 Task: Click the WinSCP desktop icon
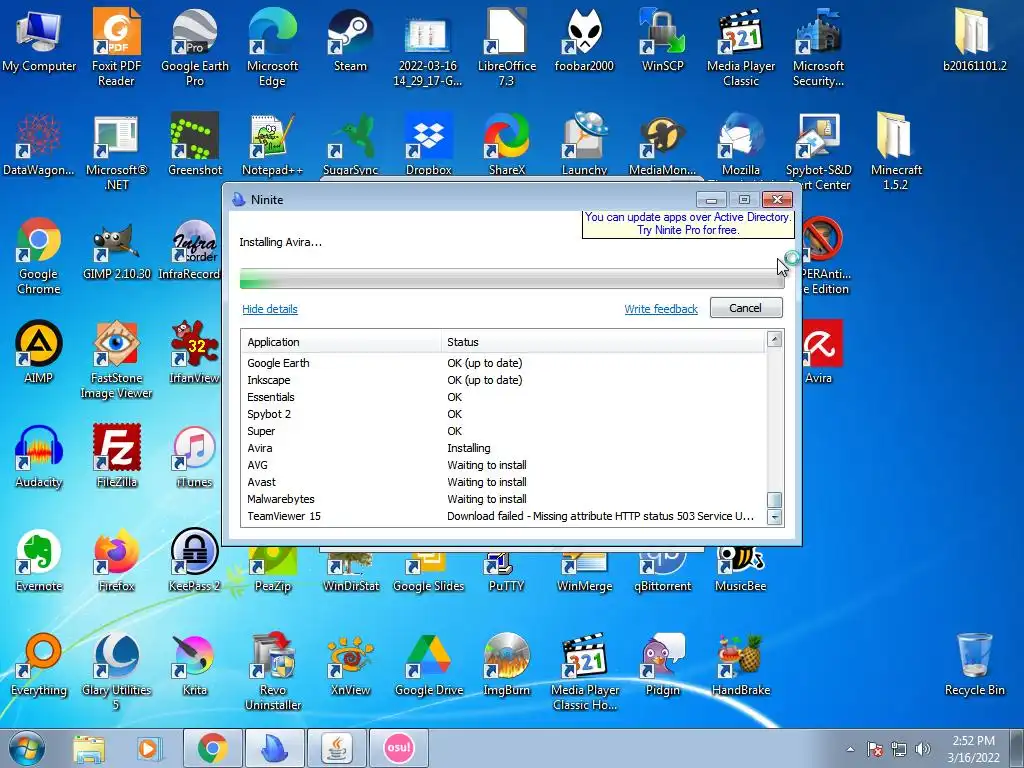[x=662, y=40]
